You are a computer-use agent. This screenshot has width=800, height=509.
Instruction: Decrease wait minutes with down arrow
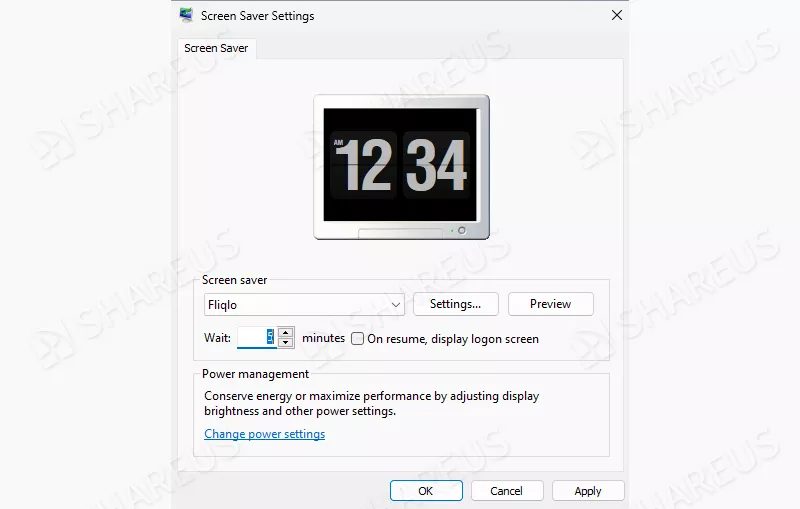pos(286,343)
